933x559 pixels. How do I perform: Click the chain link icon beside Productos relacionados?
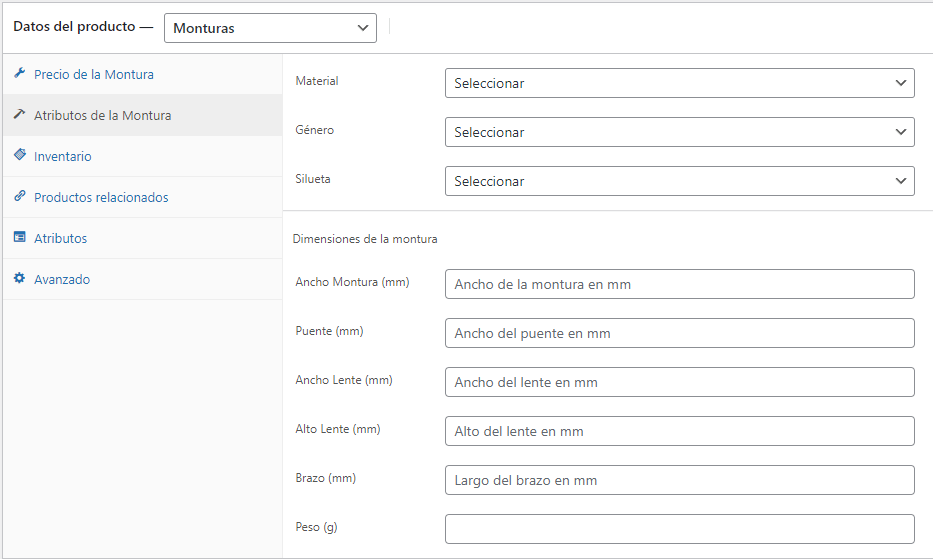[20, 196]
